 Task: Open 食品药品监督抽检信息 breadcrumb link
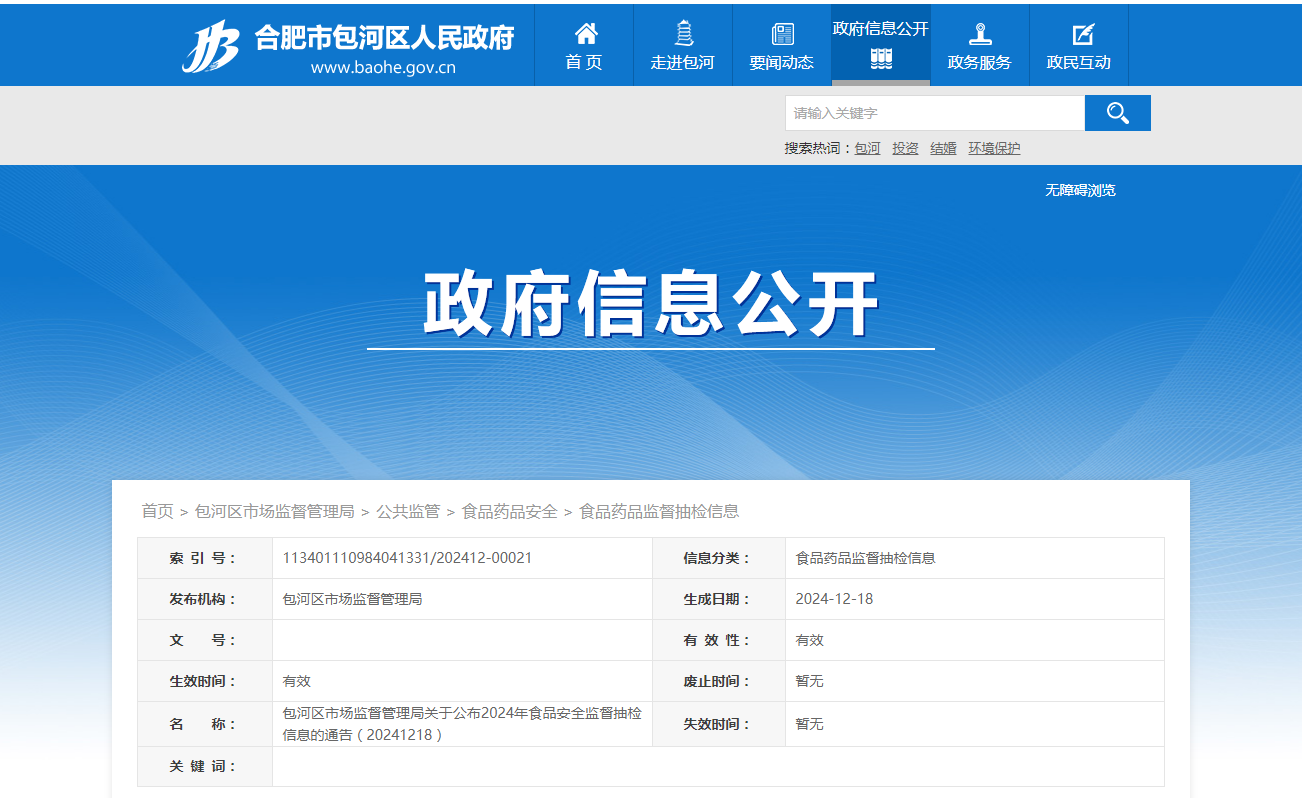click(x=659, y=511)
